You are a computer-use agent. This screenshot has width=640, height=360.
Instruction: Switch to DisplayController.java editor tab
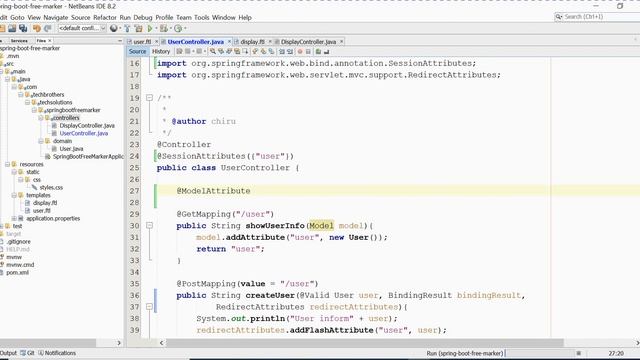[308, 42]
